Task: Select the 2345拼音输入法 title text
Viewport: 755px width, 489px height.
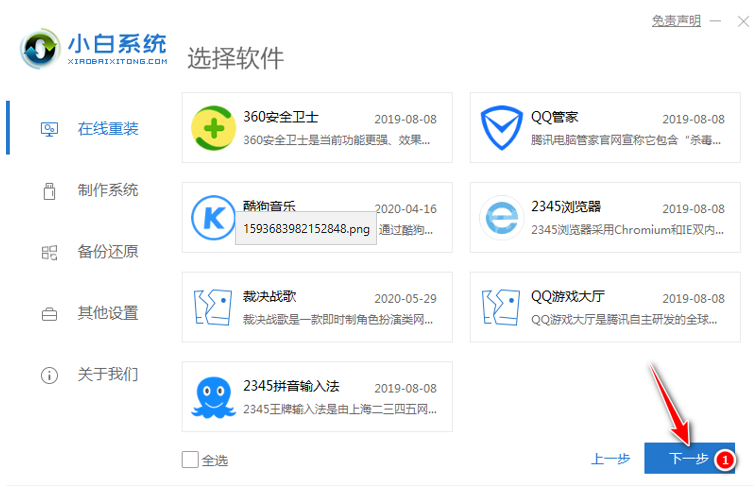Action: [291, 386]
